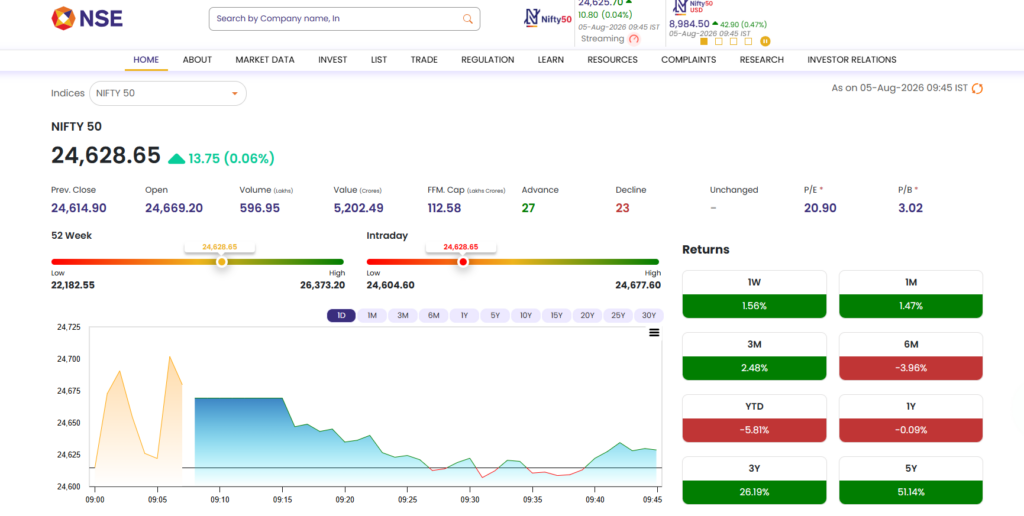Click the 52 Week range slider marker
Image resolution: width=1024 pixels, height=516 pixels.
click(221, 262)
